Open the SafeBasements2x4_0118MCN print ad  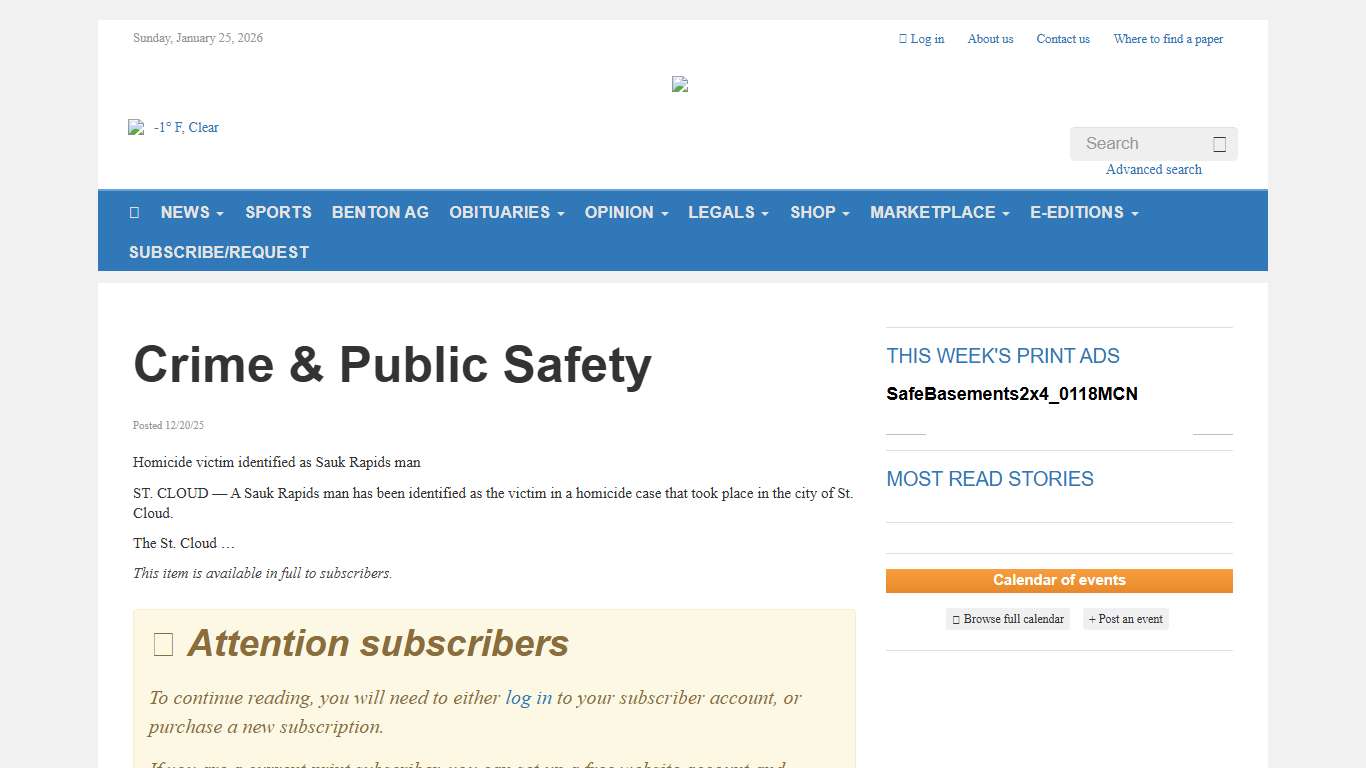[x=1012, y=394]
